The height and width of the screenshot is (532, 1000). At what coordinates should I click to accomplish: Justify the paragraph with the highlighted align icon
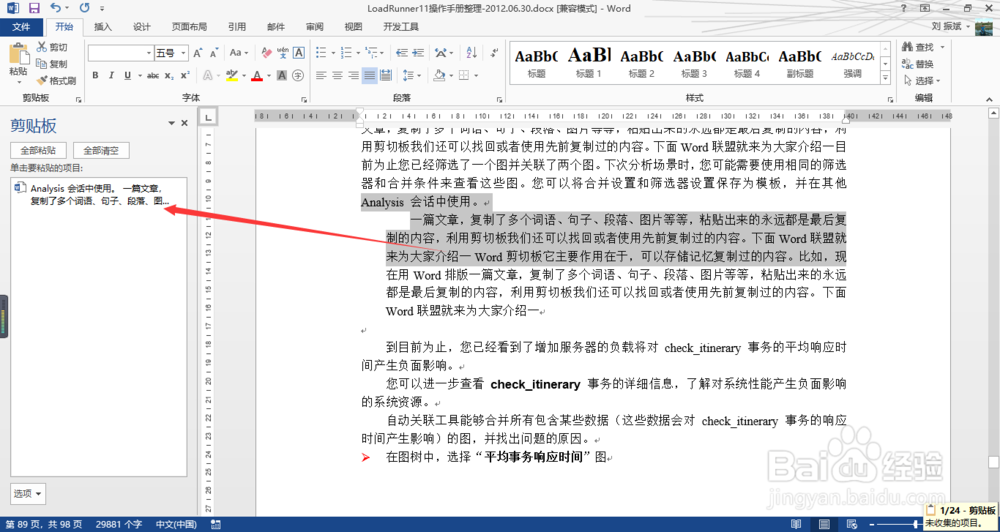pyautogui.click(x=370, y=75)
